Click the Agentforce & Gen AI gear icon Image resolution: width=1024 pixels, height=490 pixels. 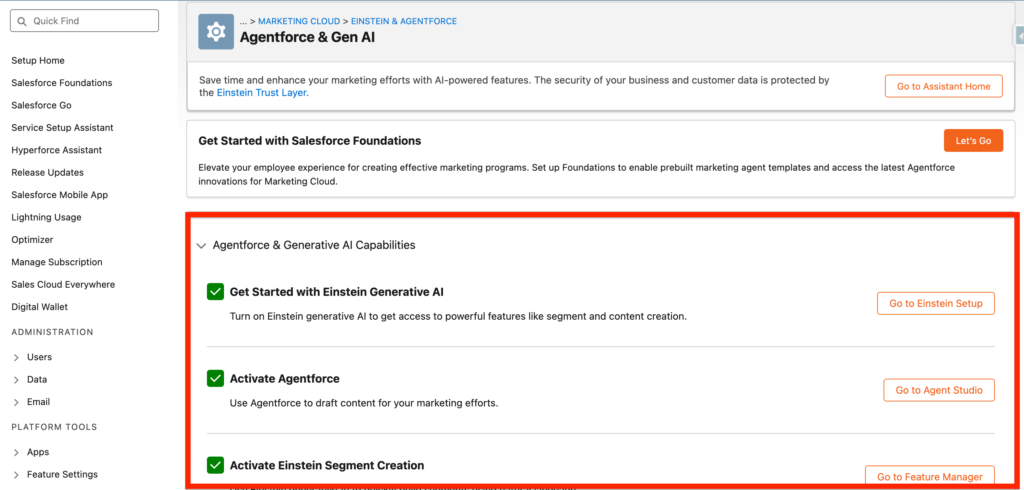[x=215, y=32]
